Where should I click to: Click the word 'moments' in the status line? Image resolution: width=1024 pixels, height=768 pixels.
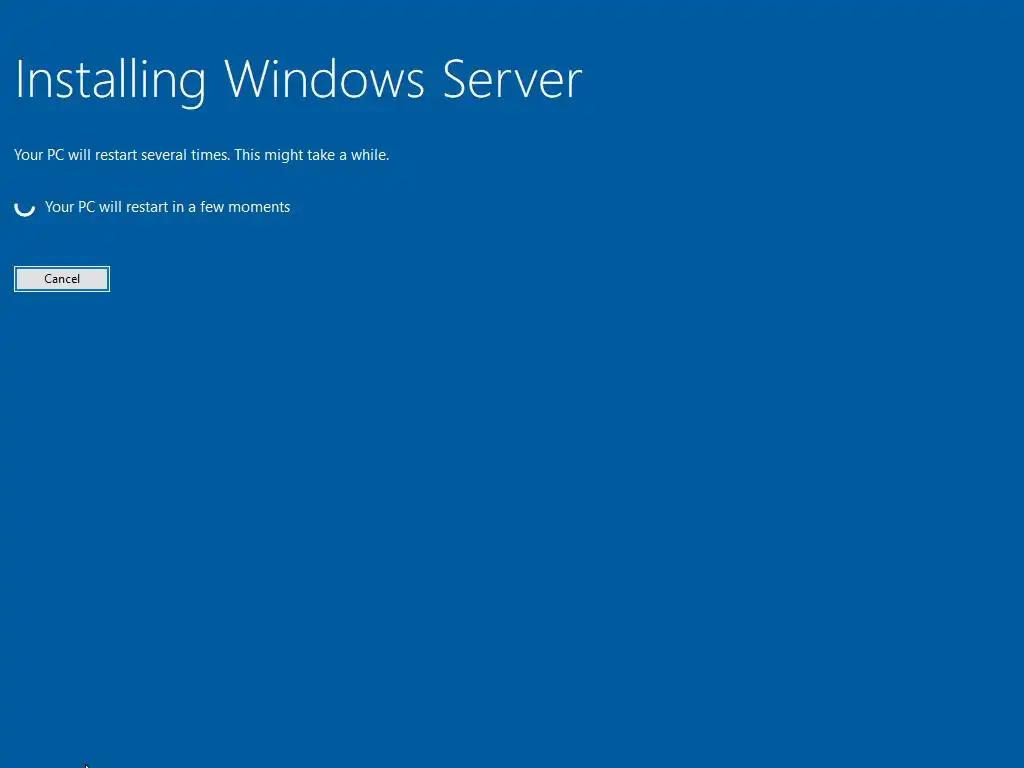[259, 207]
